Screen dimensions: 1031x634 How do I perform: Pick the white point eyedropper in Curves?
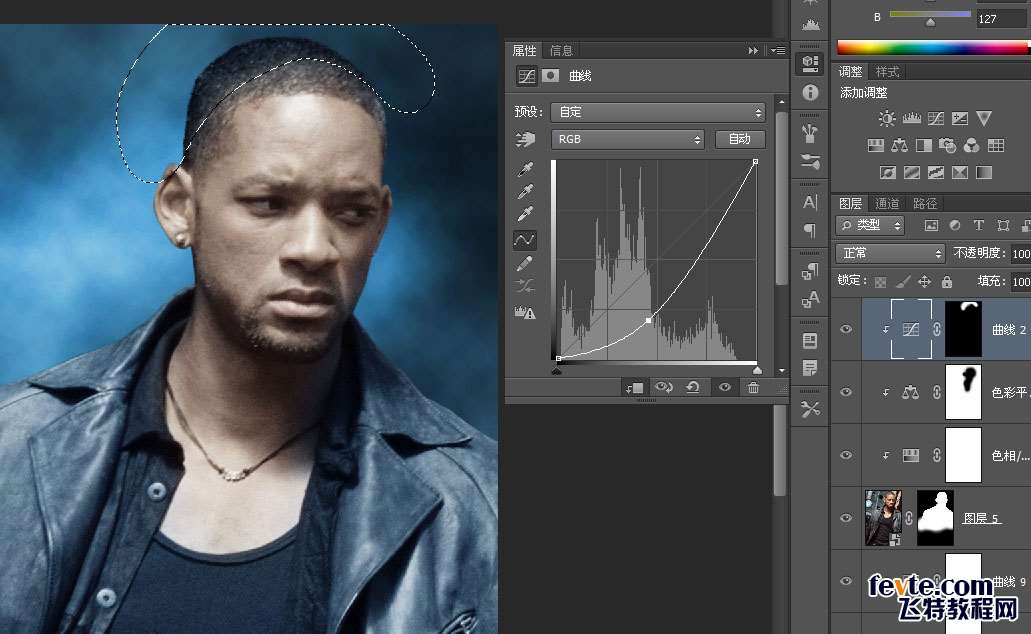pyautogui.click(x=525, y=213)
